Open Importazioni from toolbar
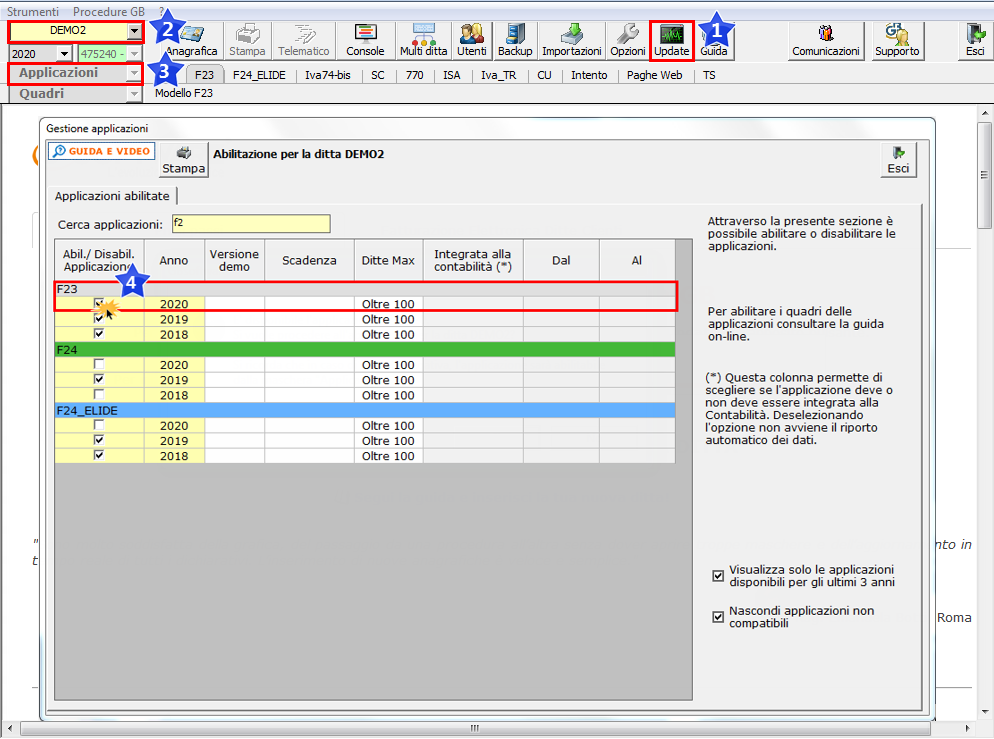This screenshot has height=739, width=994. pos(571,41)
